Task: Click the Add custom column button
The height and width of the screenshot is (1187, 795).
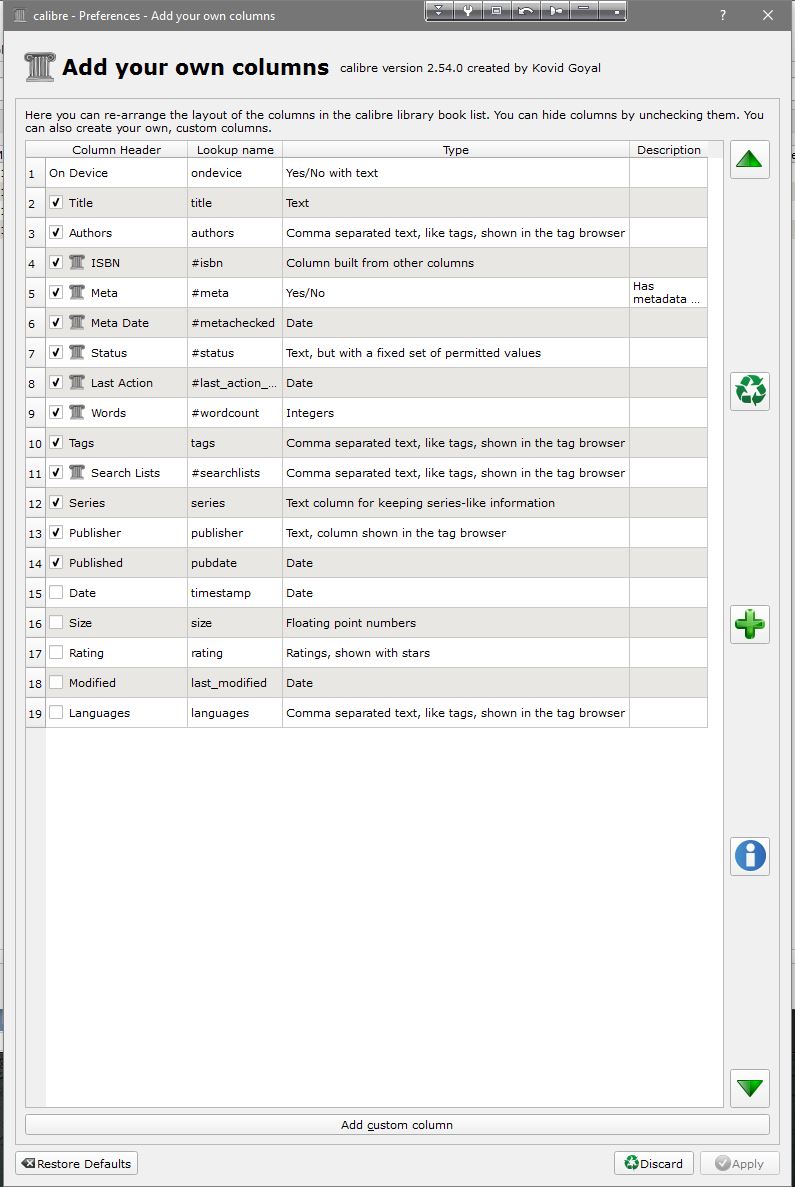Action: pyautogui.click(x=397, y=1125)
